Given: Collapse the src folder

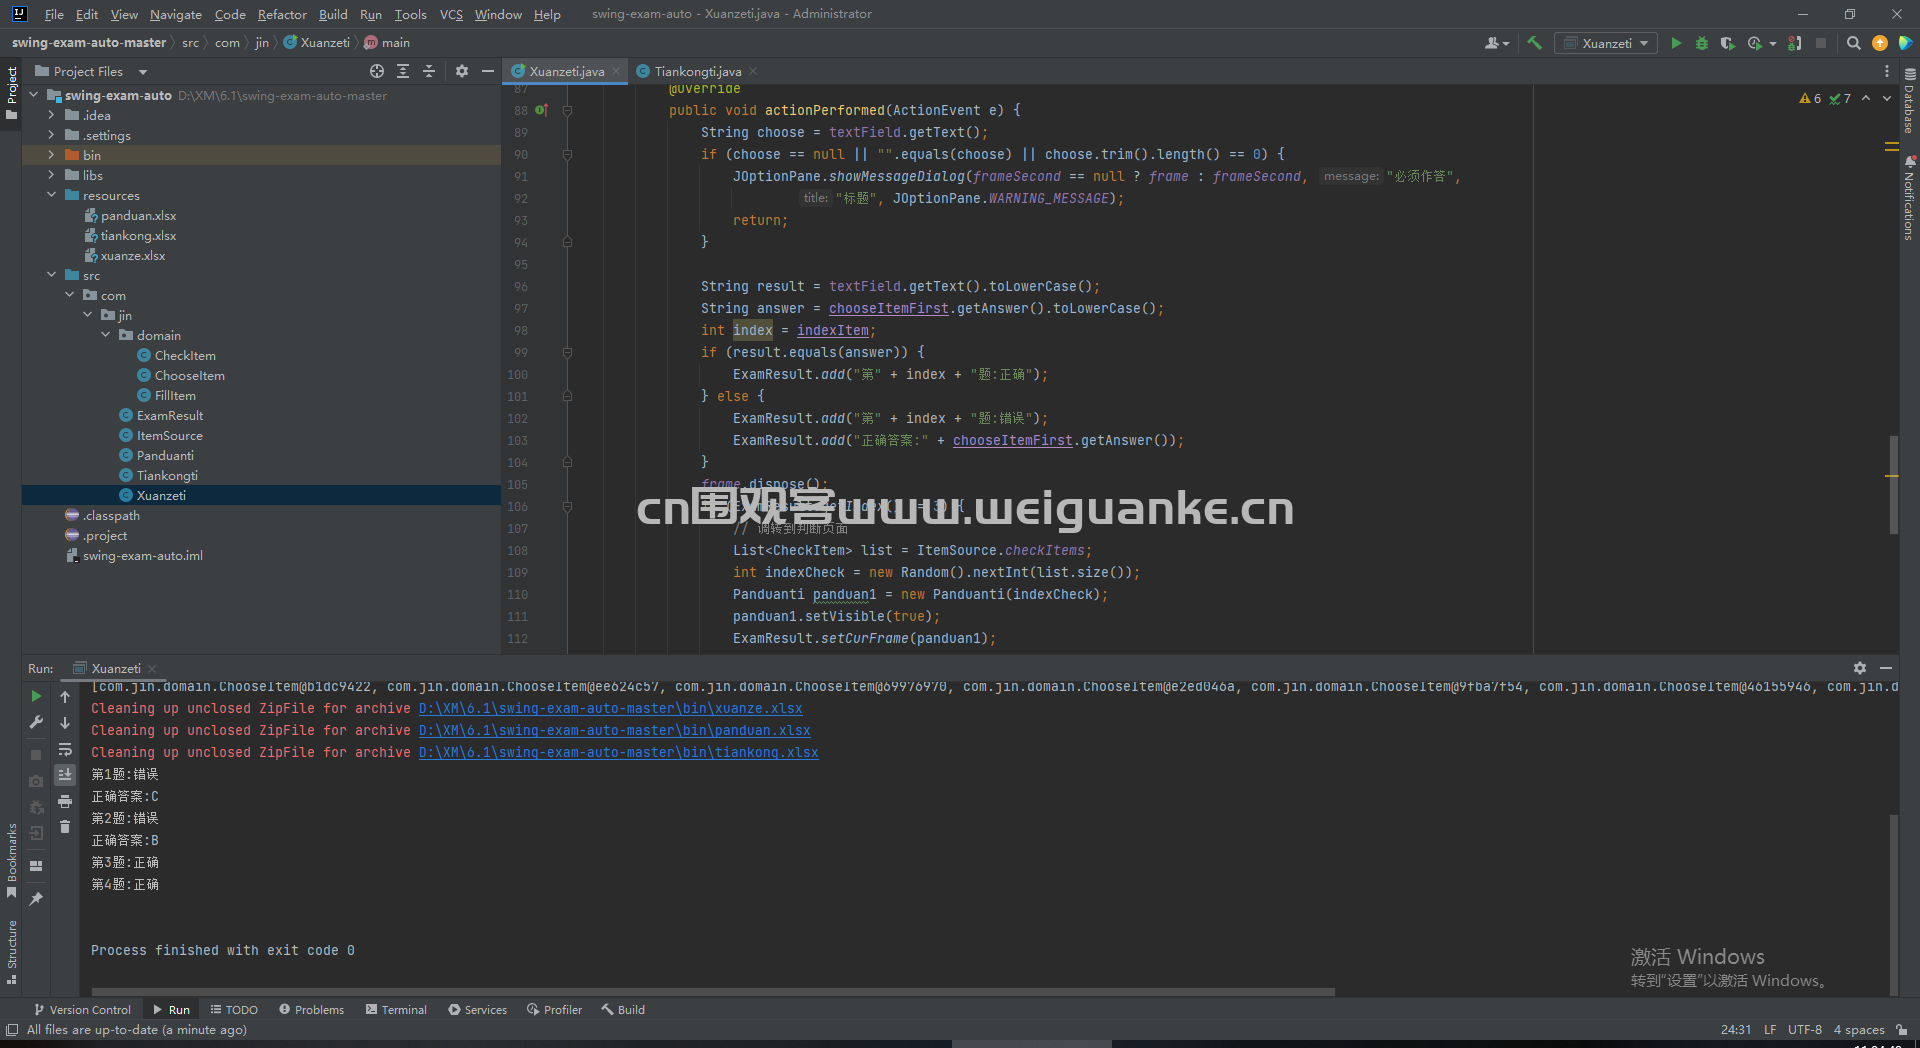Looking at the screenshot, I should 51,275.
